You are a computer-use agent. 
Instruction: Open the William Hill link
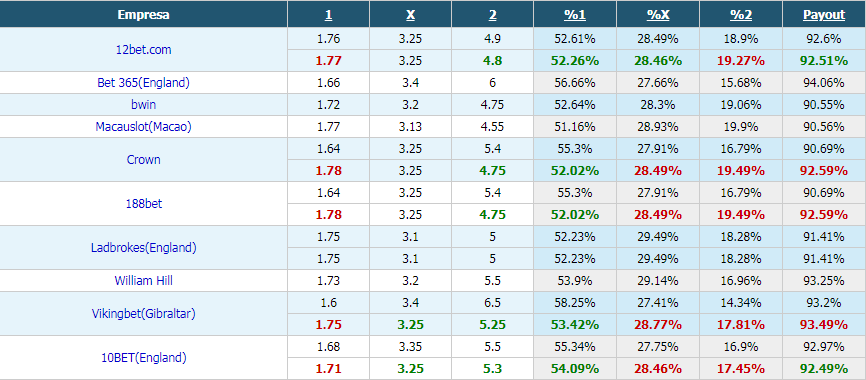[144, 281]
